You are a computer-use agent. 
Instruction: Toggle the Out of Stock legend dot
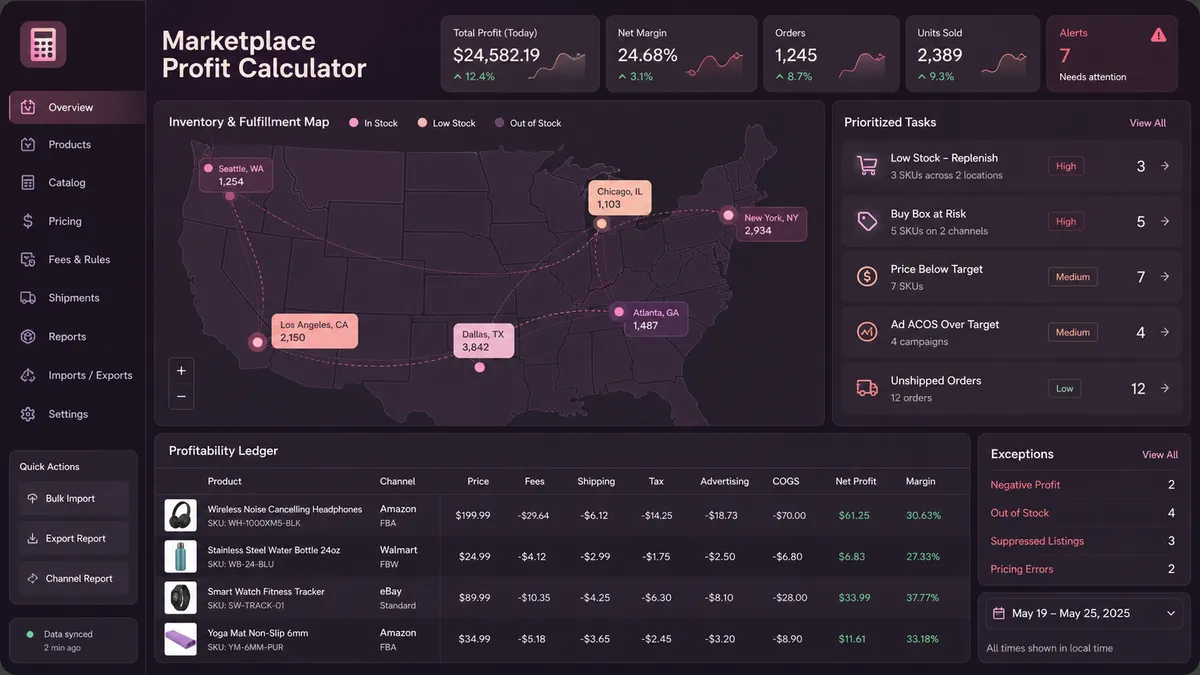point(499,123)
